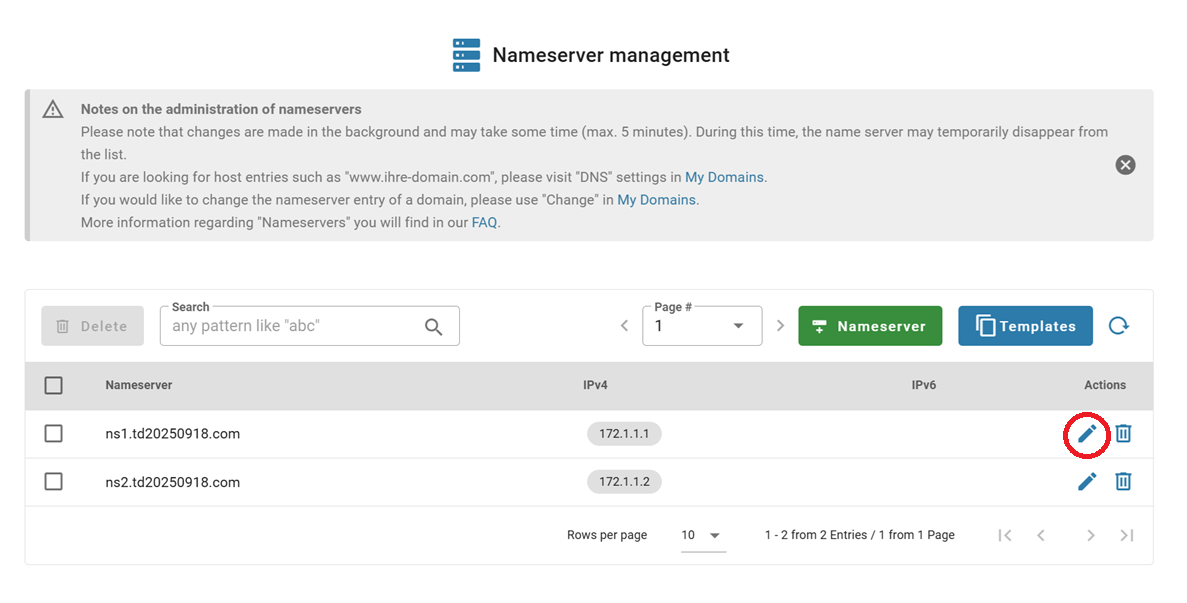Go to previous page using top chevron
This screenshot has width=1187, height=603.
624,326
